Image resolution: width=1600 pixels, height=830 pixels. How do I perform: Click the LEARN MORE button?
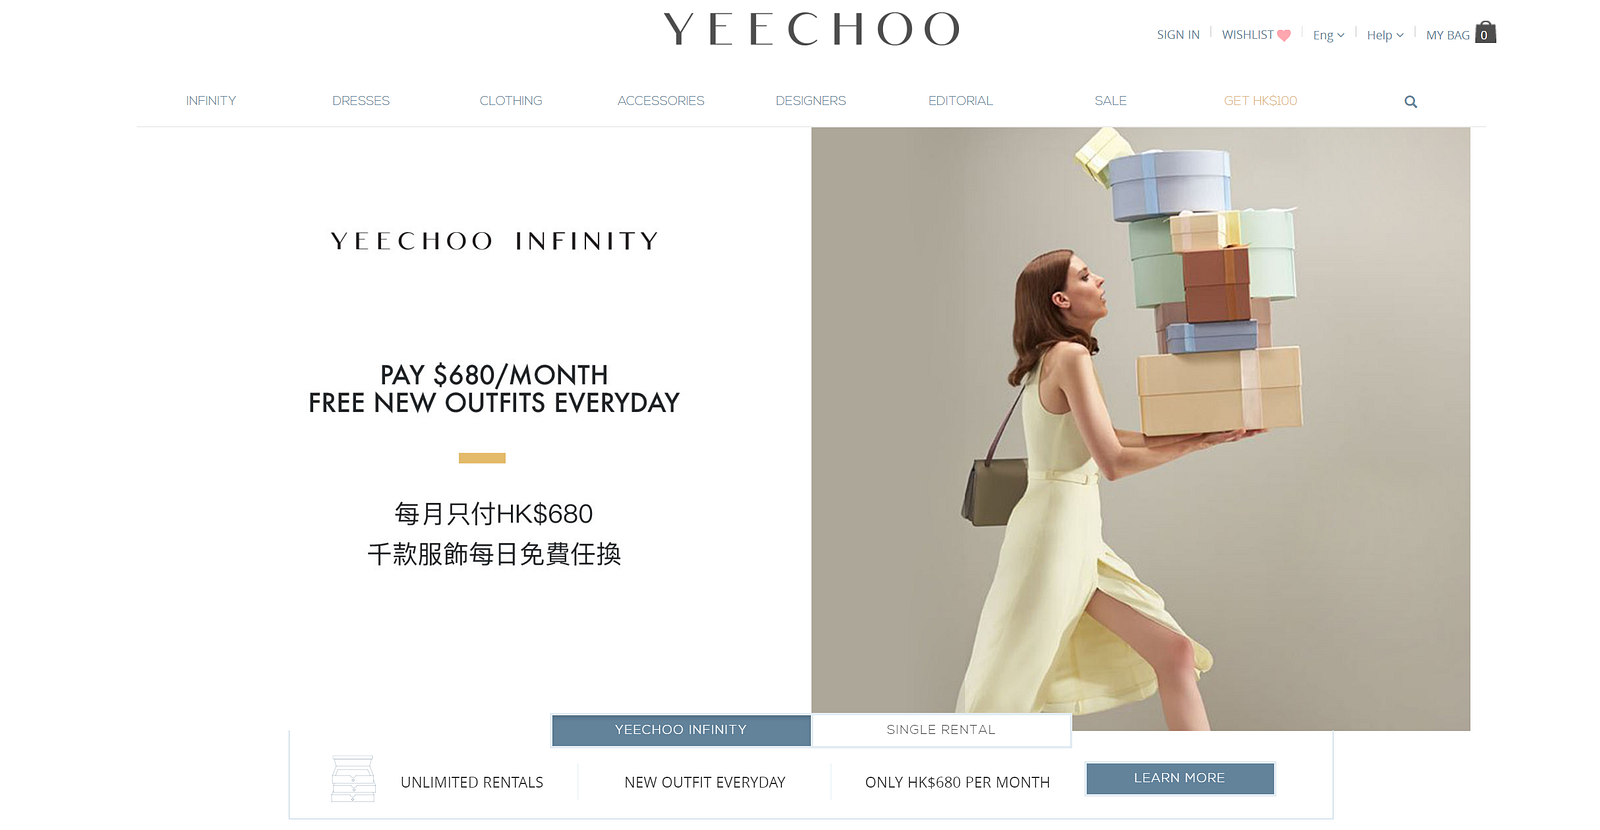click(x=1180, y=778)
